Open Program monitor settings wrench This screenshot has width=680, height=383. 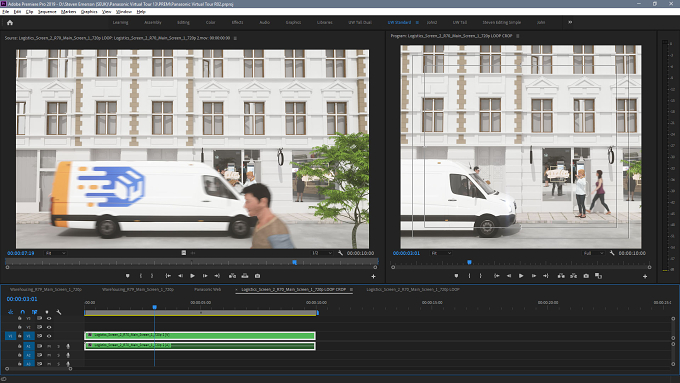[612, 253]
